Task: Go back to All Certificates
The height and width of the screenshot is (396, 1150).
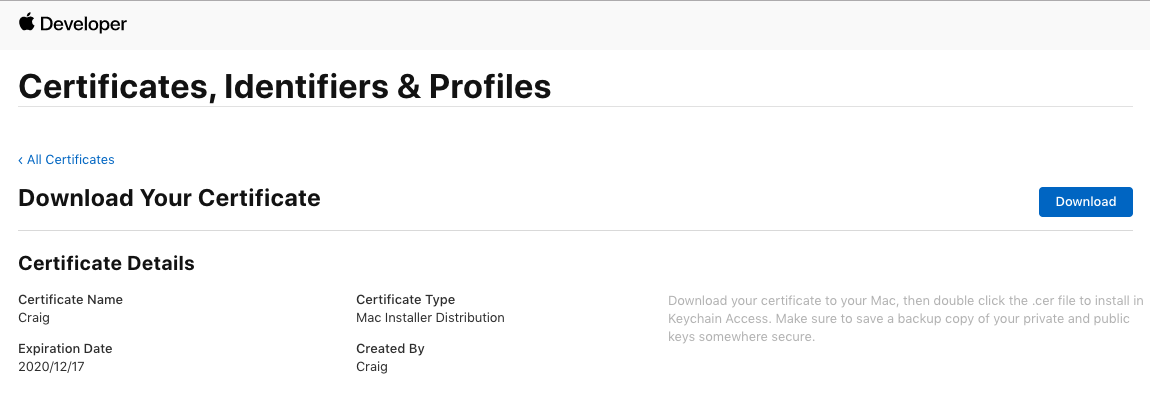Action: pos(66,160)
